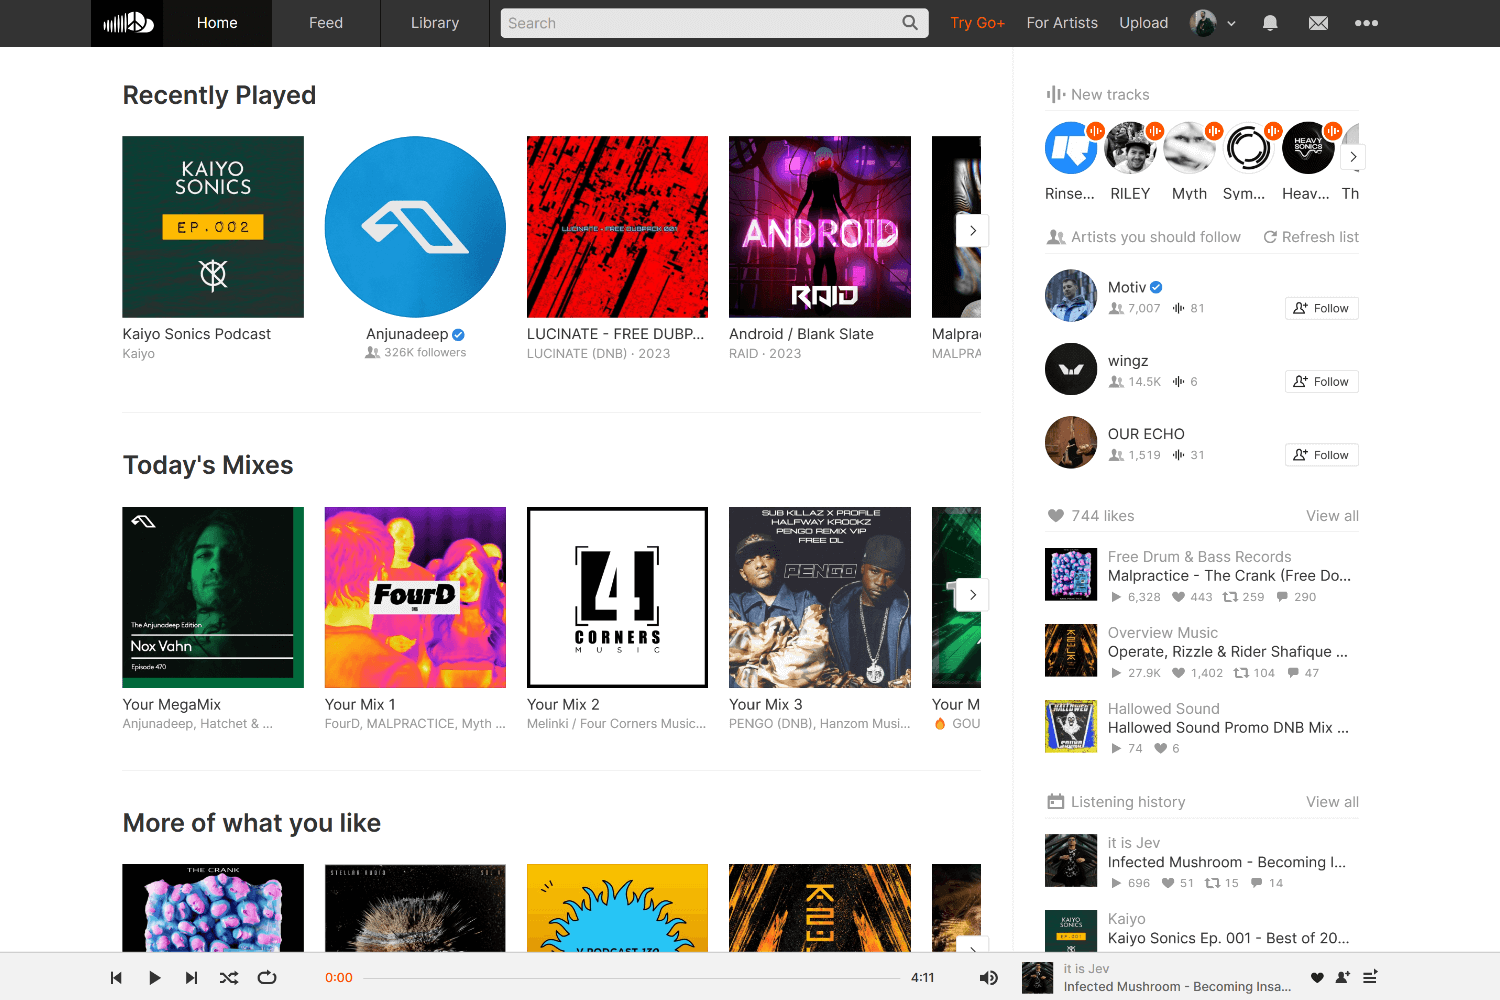
Task: Click Overview Music track artwork
Action: coord(1071,650)
